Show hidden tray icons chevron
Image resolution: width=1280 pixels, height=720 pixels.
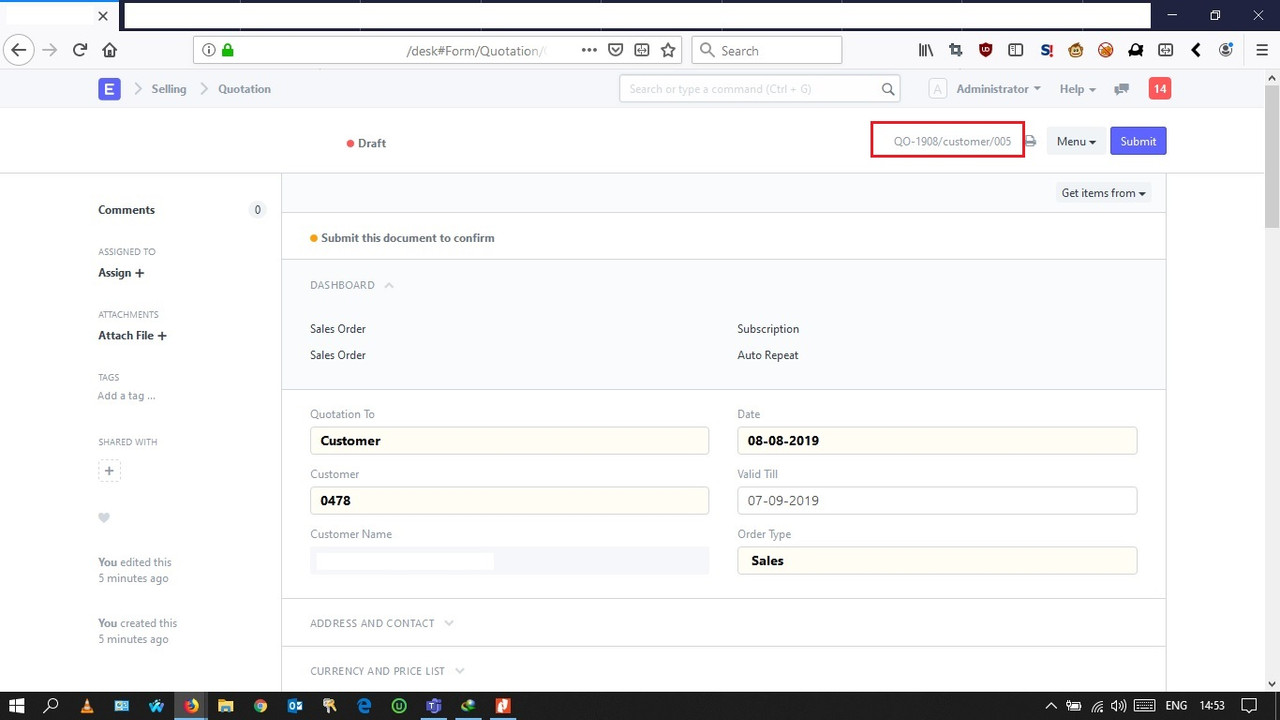pos(1051,705)
